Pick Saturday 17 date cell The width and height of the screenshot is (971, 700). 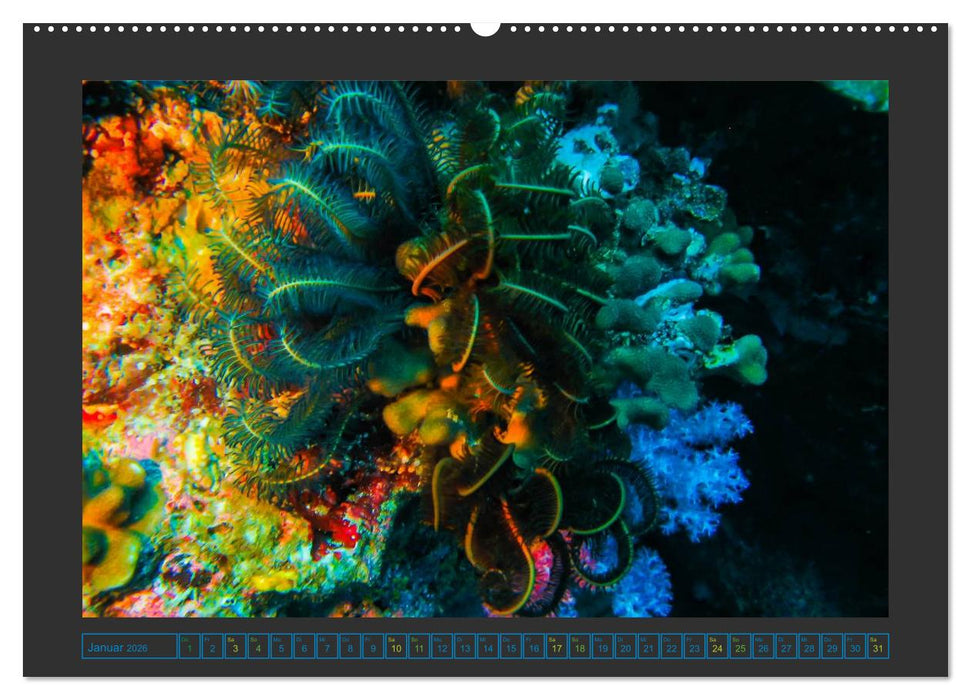[x=556, y=647]
